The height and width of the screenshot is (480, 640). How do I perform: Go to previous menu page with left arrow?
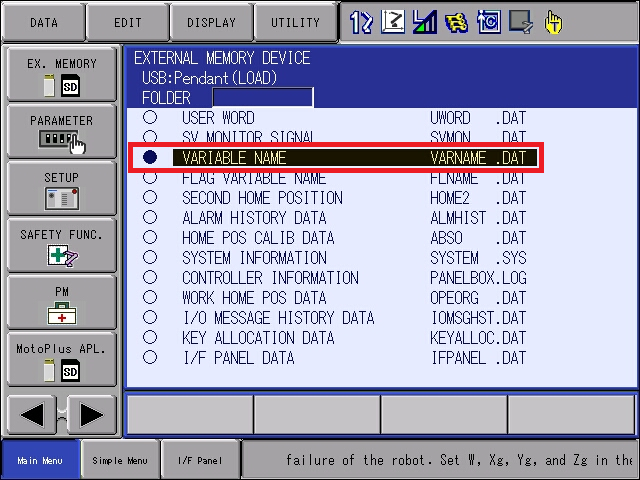(x=32, y=415)
